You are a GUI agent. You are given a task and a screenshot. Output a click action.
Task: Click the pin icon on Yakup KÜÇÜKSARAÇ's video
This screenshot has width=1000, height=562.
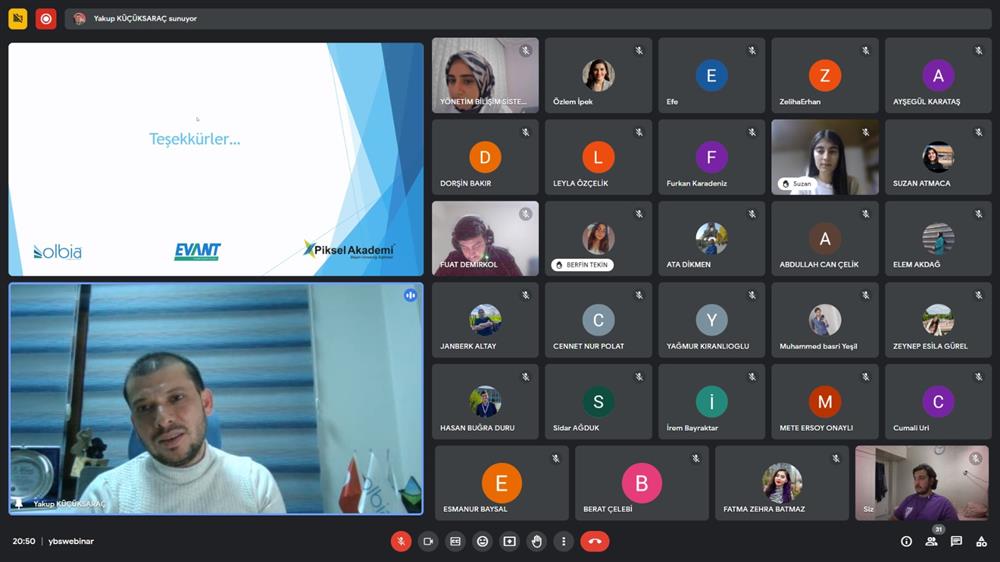[x=19, y=503]
